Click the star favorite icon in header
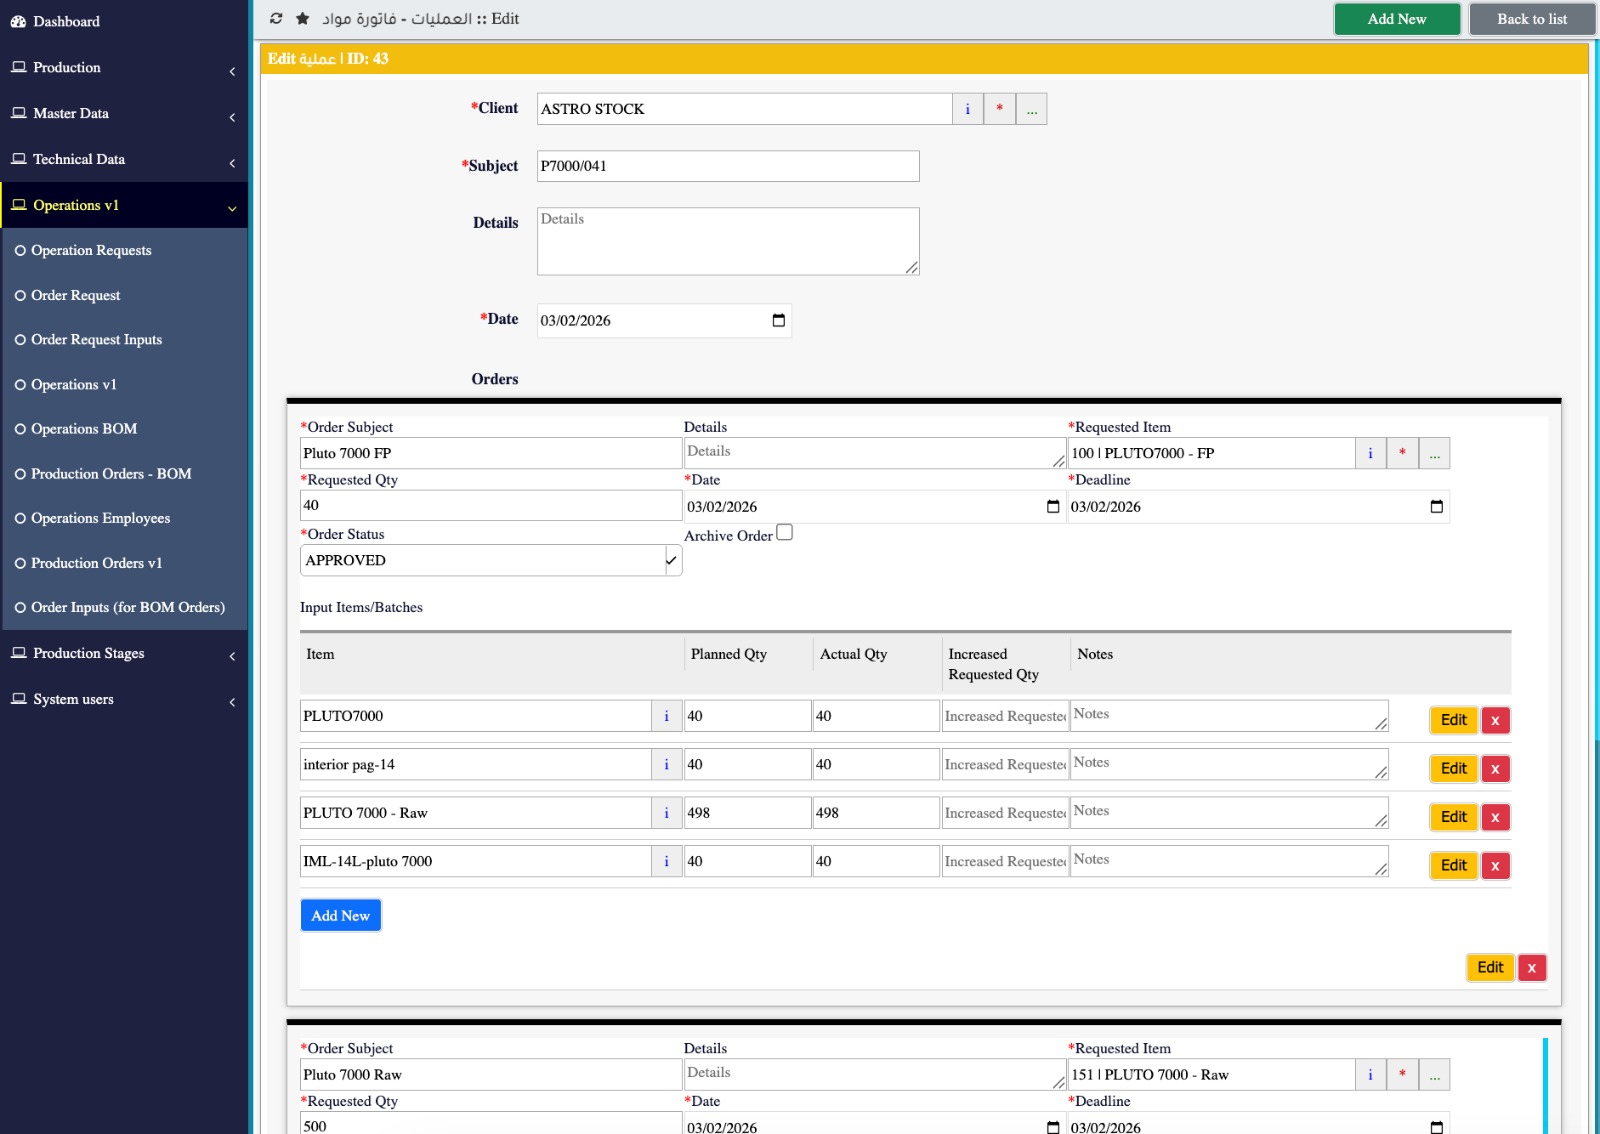1600x1134 pixels. point(302,19)
